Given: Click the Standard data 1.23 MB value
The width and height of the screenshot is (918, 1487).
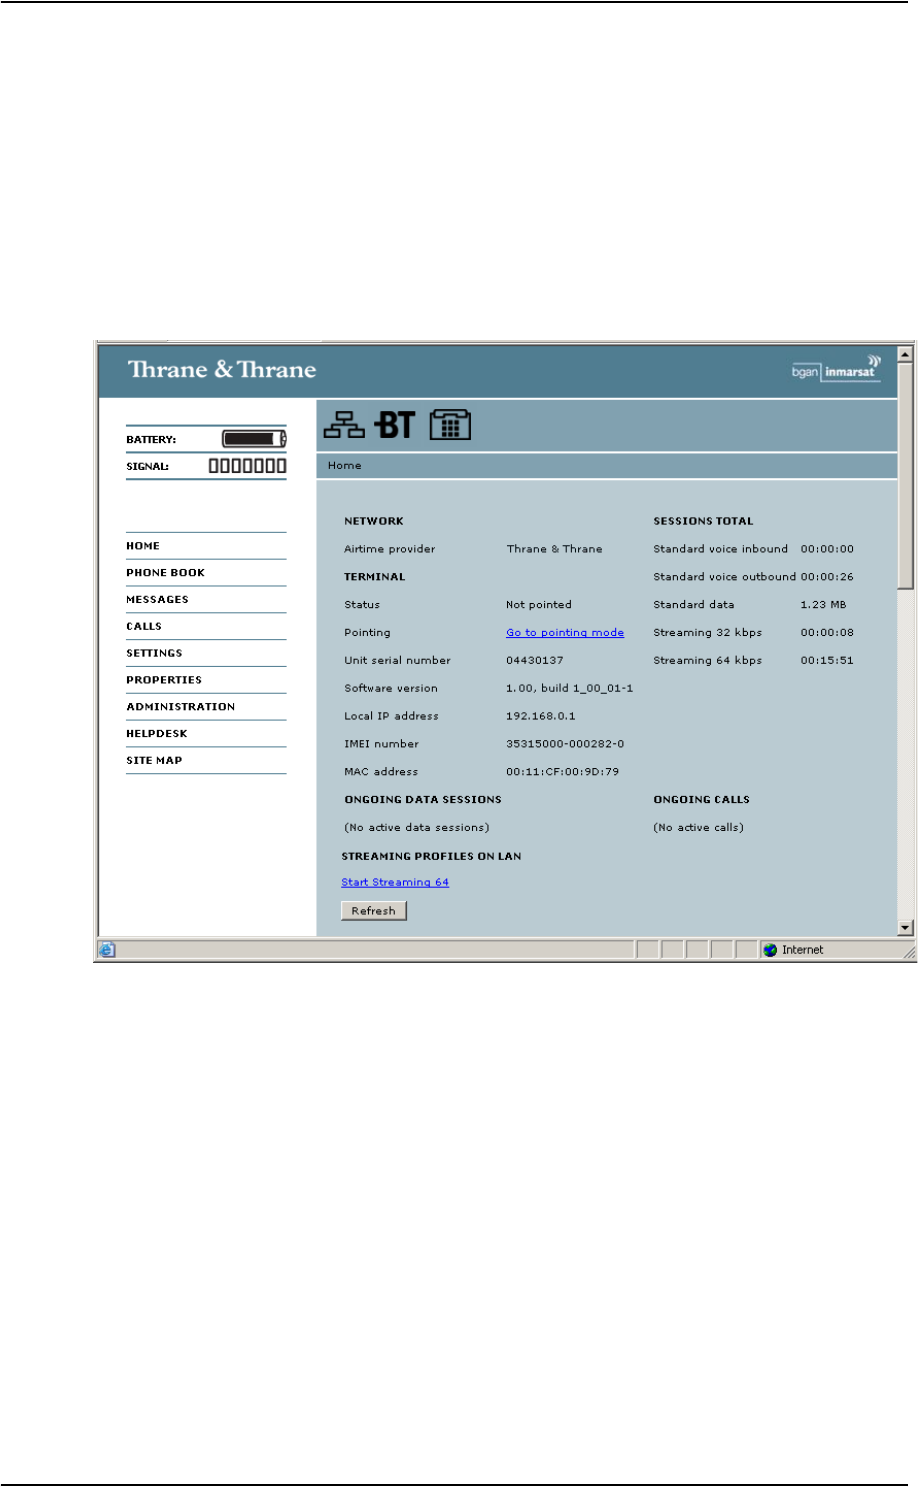Looking at the screenshot, I should [x=824, y=605].
